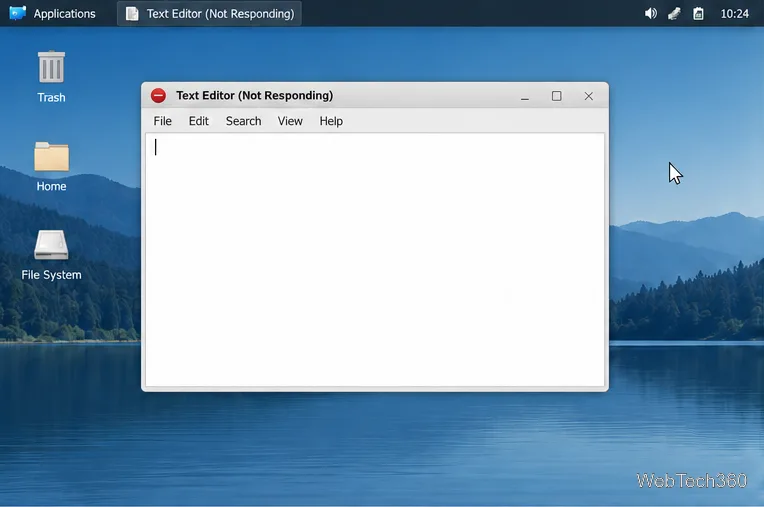Maximize the Text Editor window
This screenshot has width=764, height=507.
(x=556, y=96)
